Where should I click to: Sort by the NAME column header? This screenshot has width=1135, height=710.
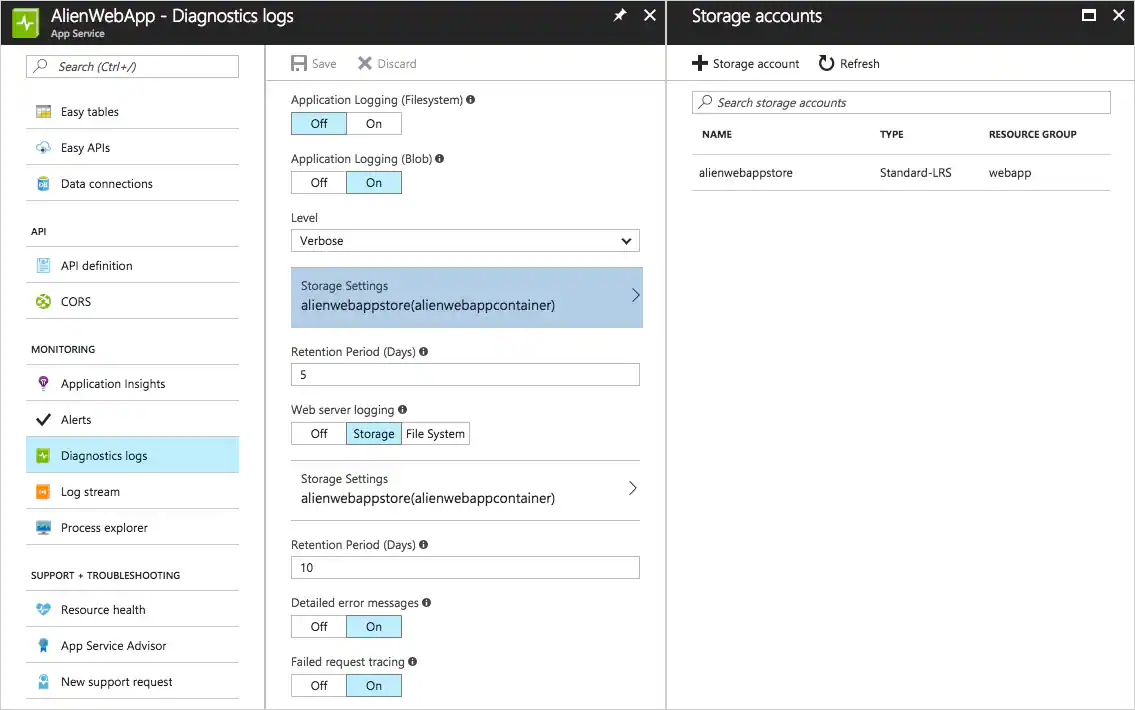(717, 135)
